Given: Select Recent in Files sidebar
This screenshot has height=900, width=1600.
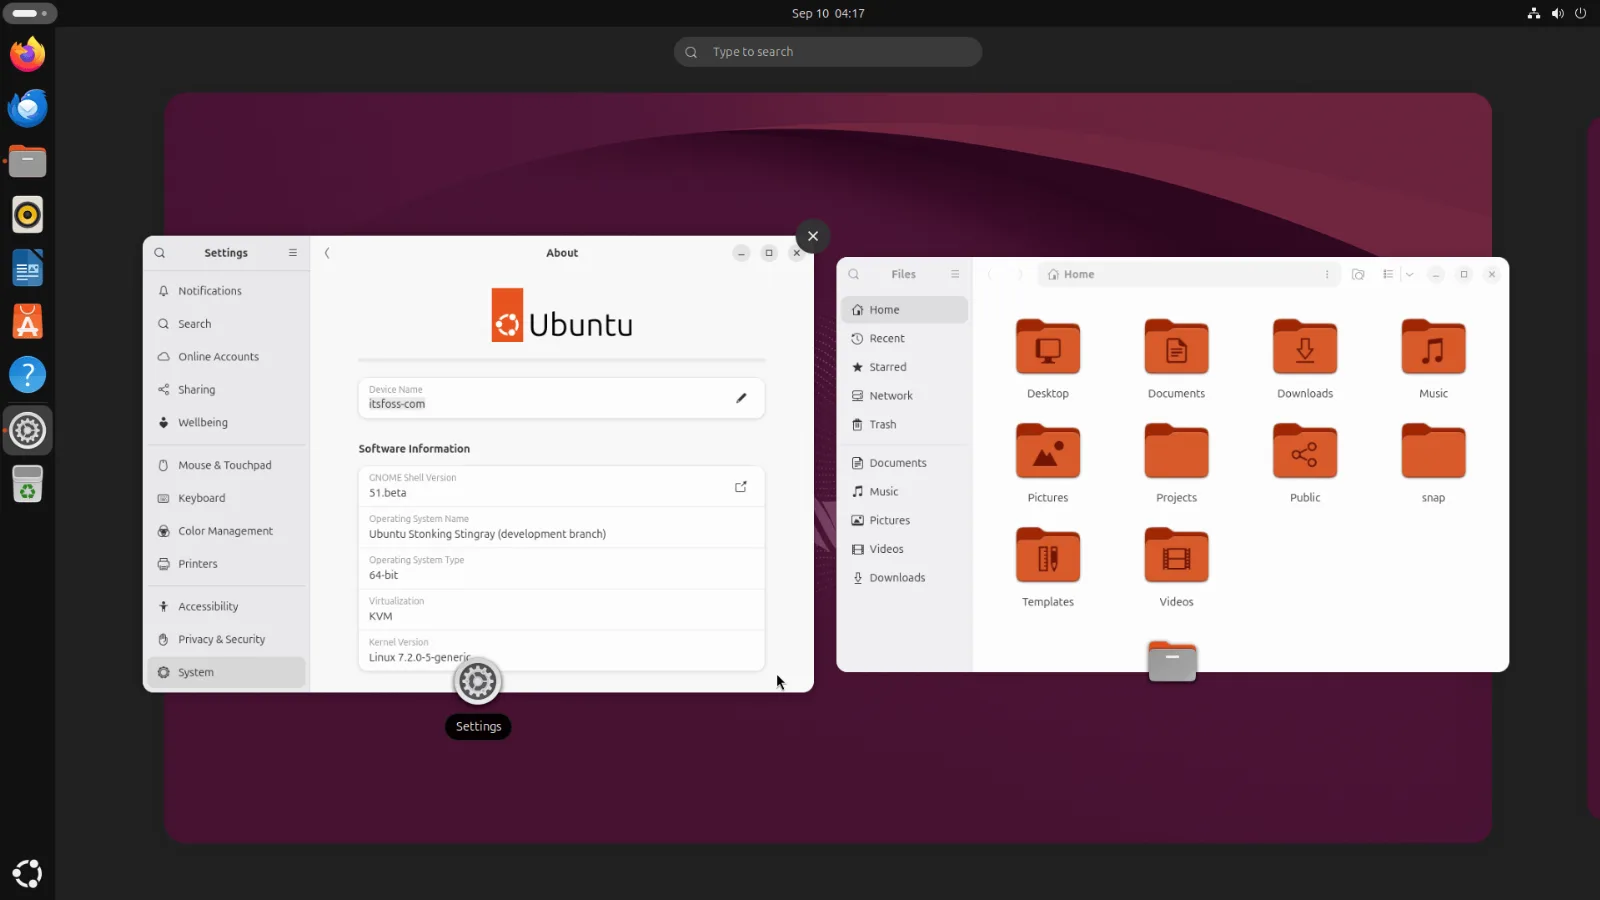Looking at the screenshot, I should click(x=905, y=339).
